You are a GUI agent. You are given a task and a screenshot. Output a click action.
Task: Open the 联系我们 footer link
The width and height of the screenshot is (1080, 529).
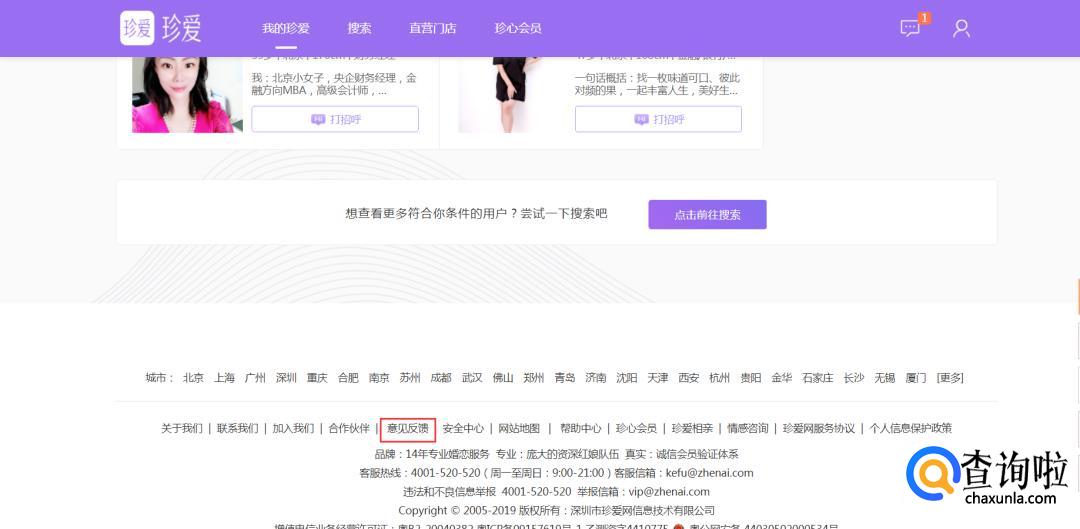pyautogui.click(x=238, y=428)
